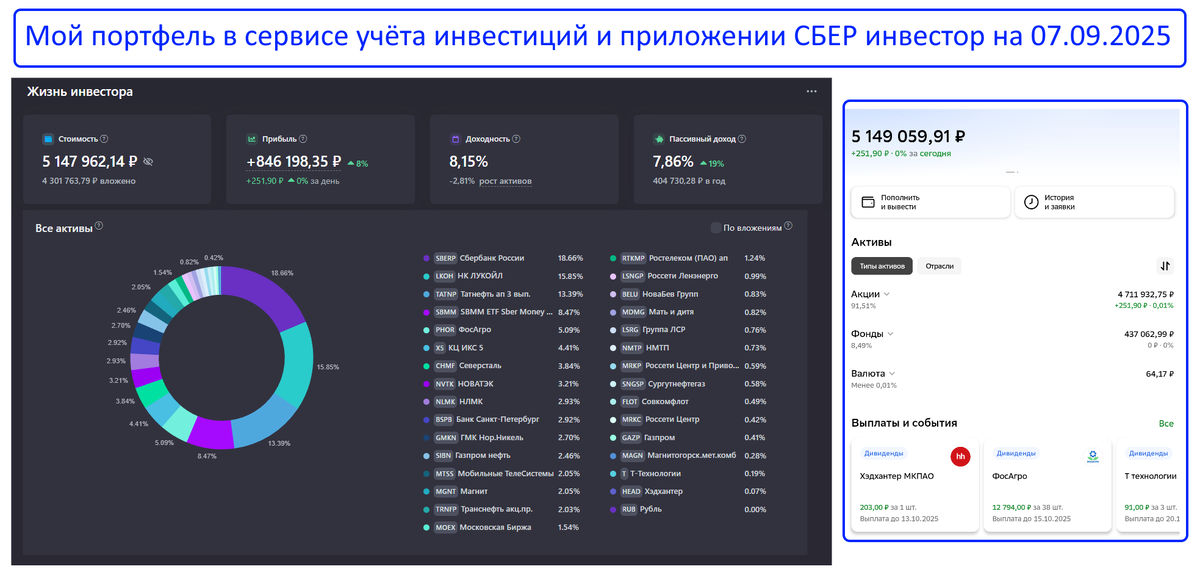Click the NVTK ticker badge
1200x580 pixels.
(x=445, y=384)
